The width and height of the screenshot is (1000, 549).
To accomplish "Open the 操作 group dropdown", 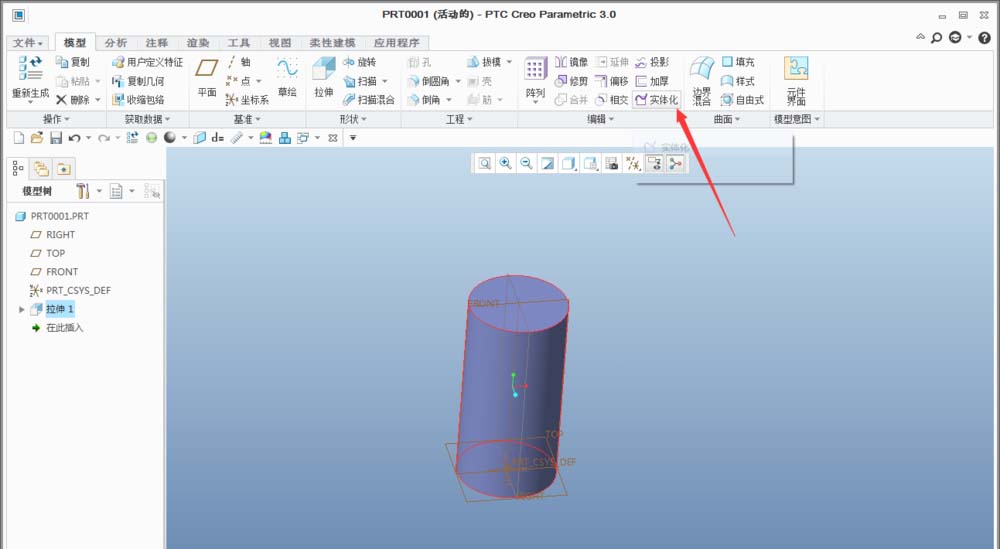I will click(55, 119).
